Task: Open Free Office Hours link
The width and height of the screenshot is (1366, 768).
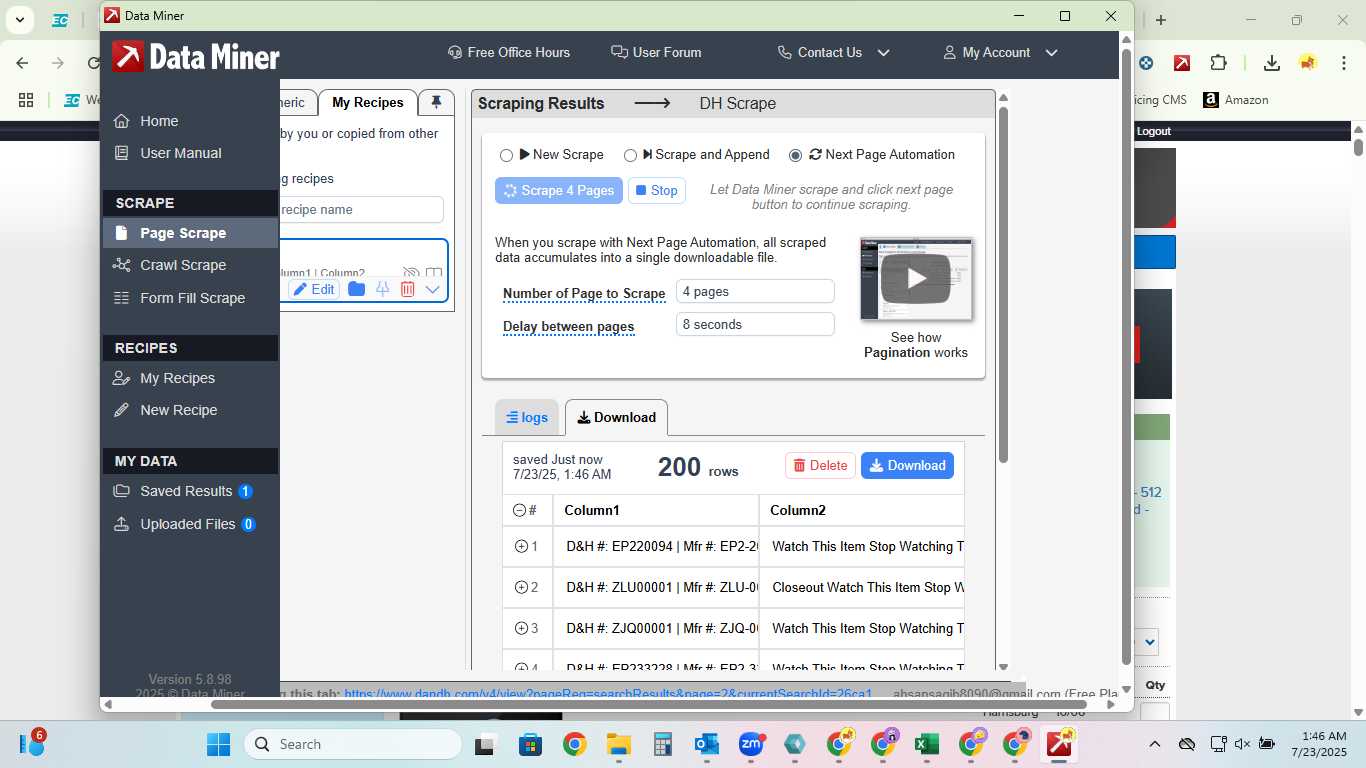Action: coord(509,52)
